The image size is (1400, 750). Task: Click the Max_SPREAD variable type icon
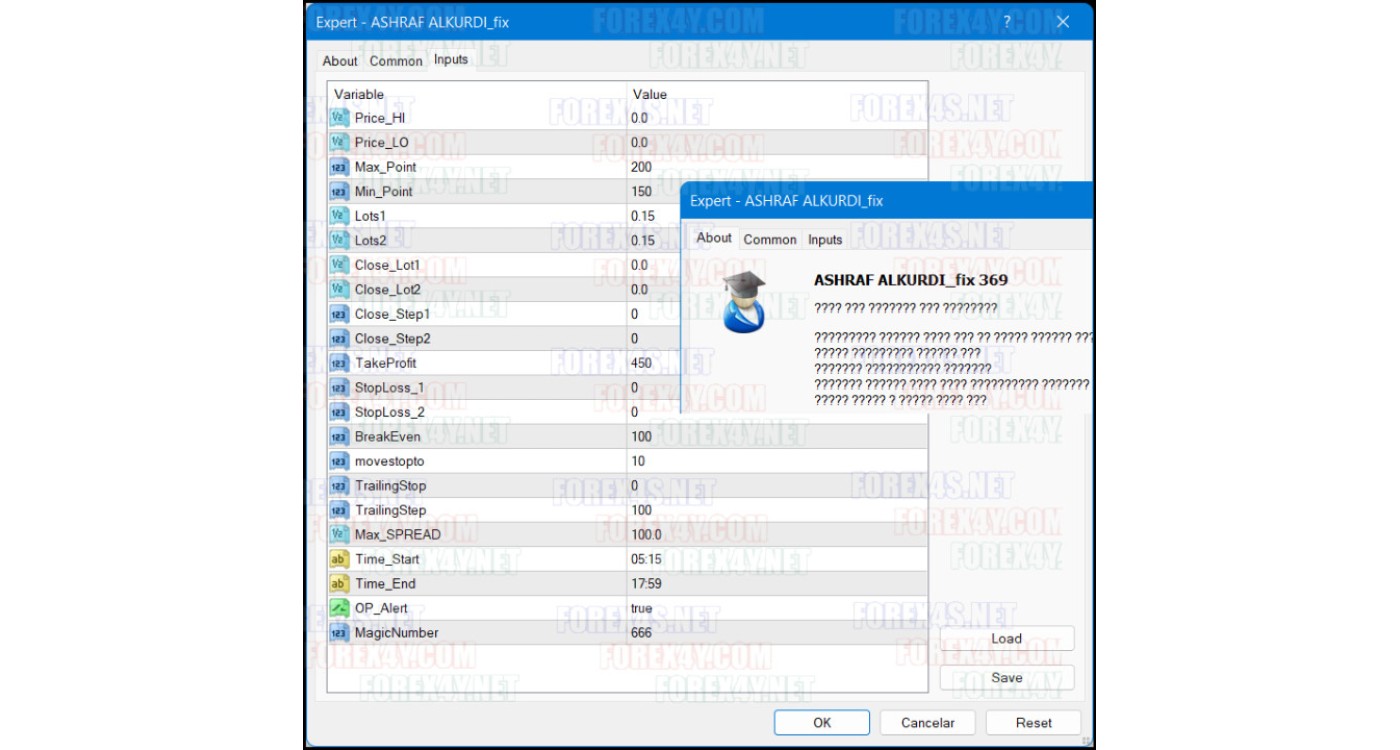[339, 535]
